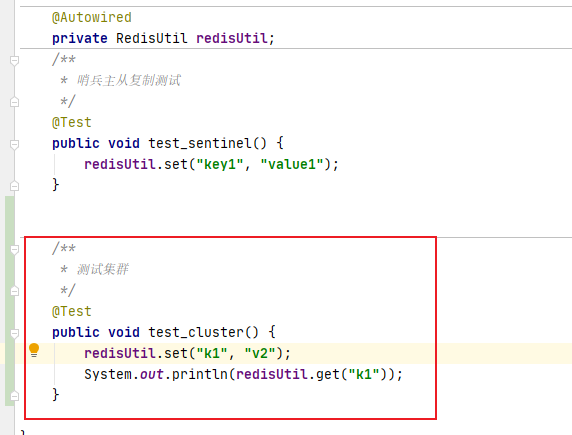Click the test_sentinel method name
The width and height of the screenshot is (572, 435).
coord(199,143)
